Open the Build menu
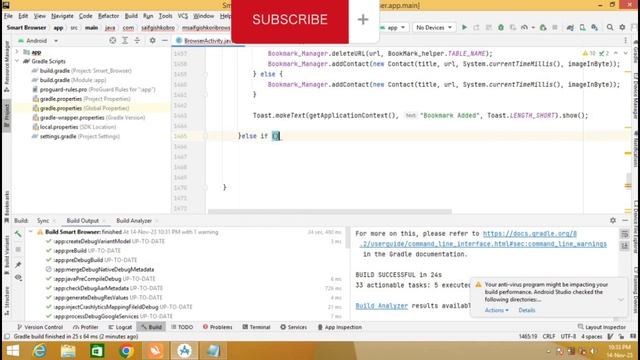Image resolution: width=640 pixels, height=360 pixels. tap(131, 16)
